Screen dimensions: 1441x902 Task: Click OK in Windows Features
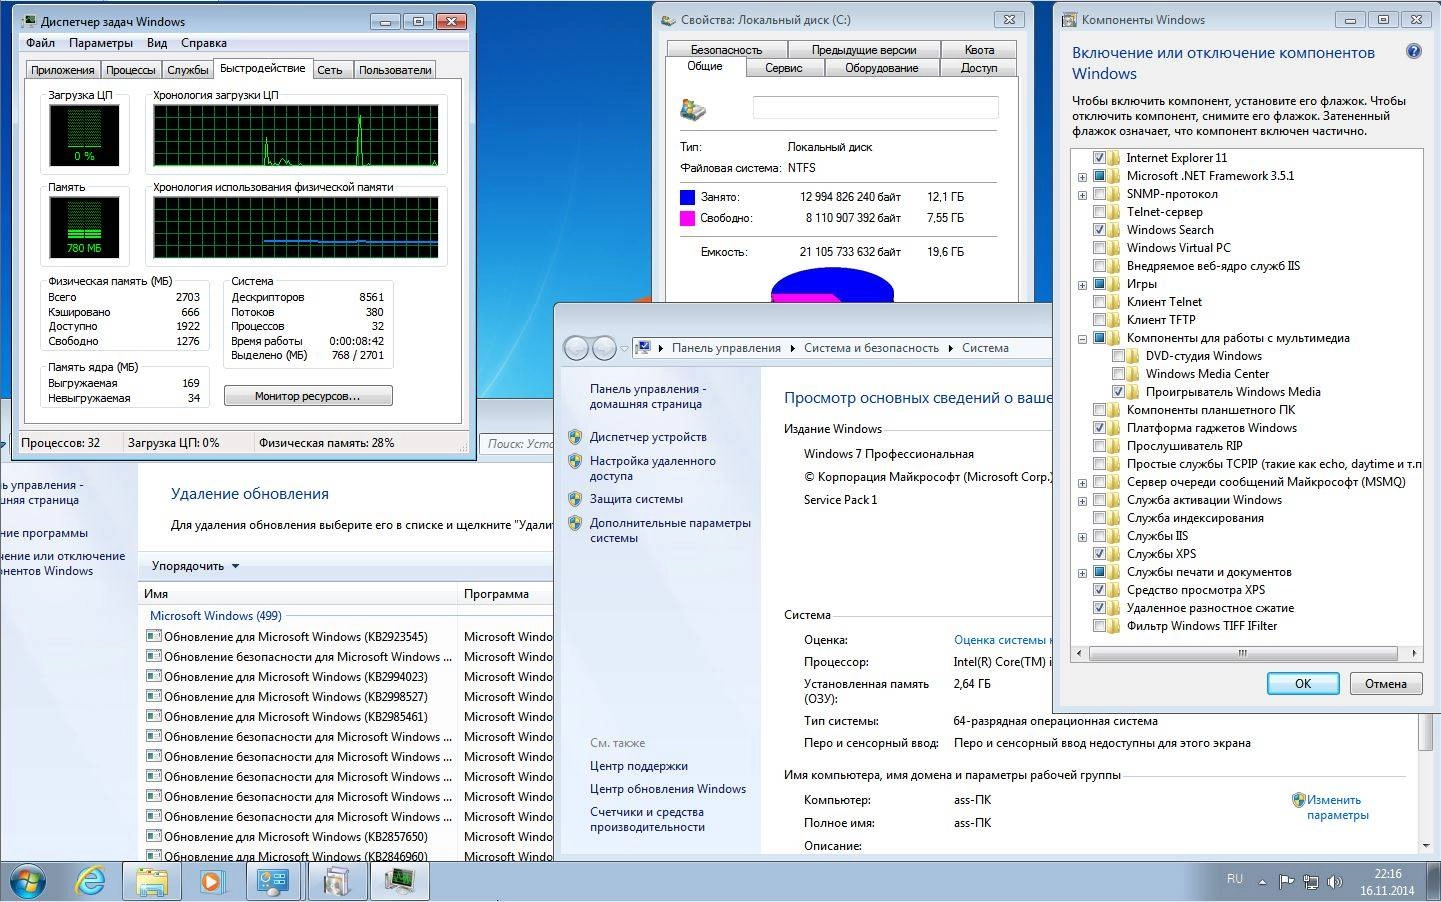point(1303,684)
